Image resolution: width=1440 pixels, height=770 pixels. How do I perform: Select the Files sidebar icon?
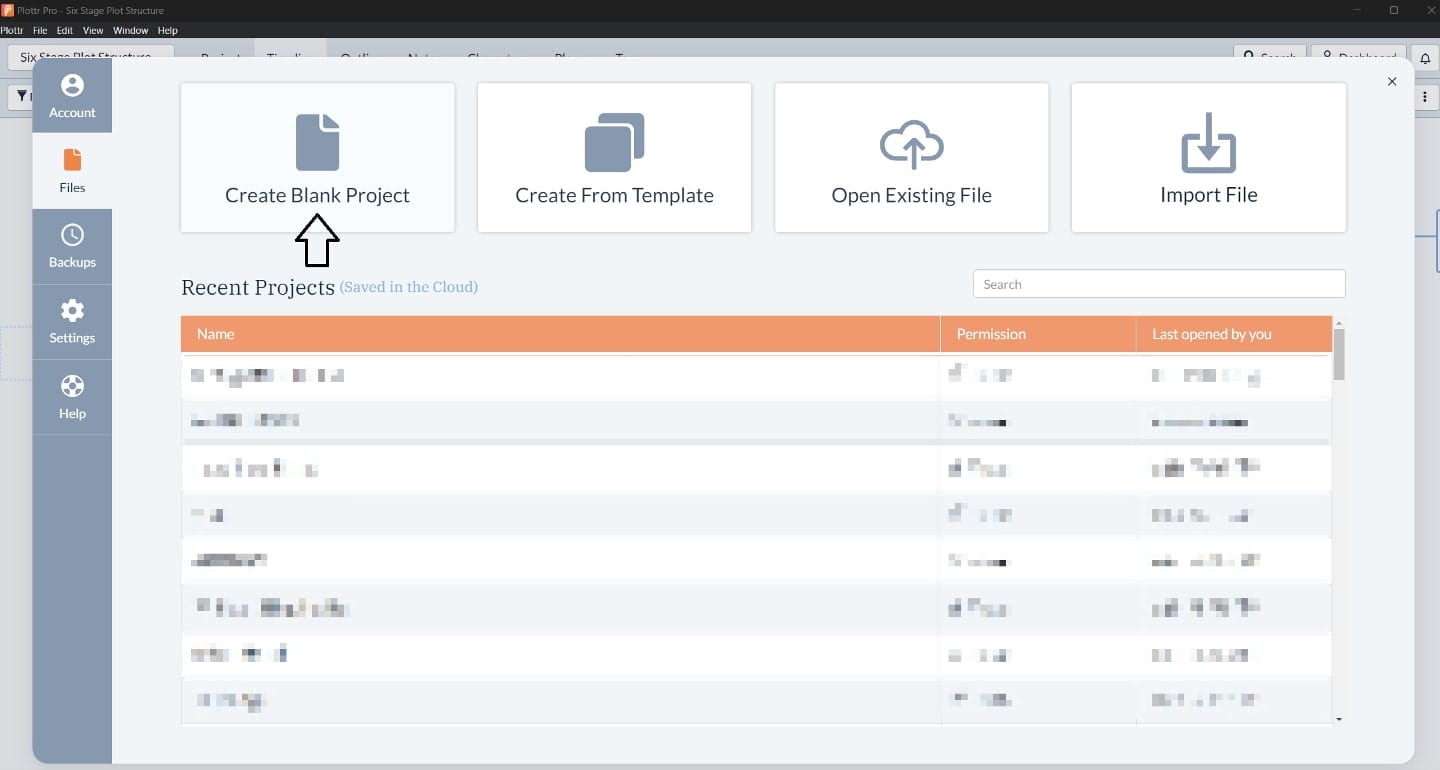point(72,160)
